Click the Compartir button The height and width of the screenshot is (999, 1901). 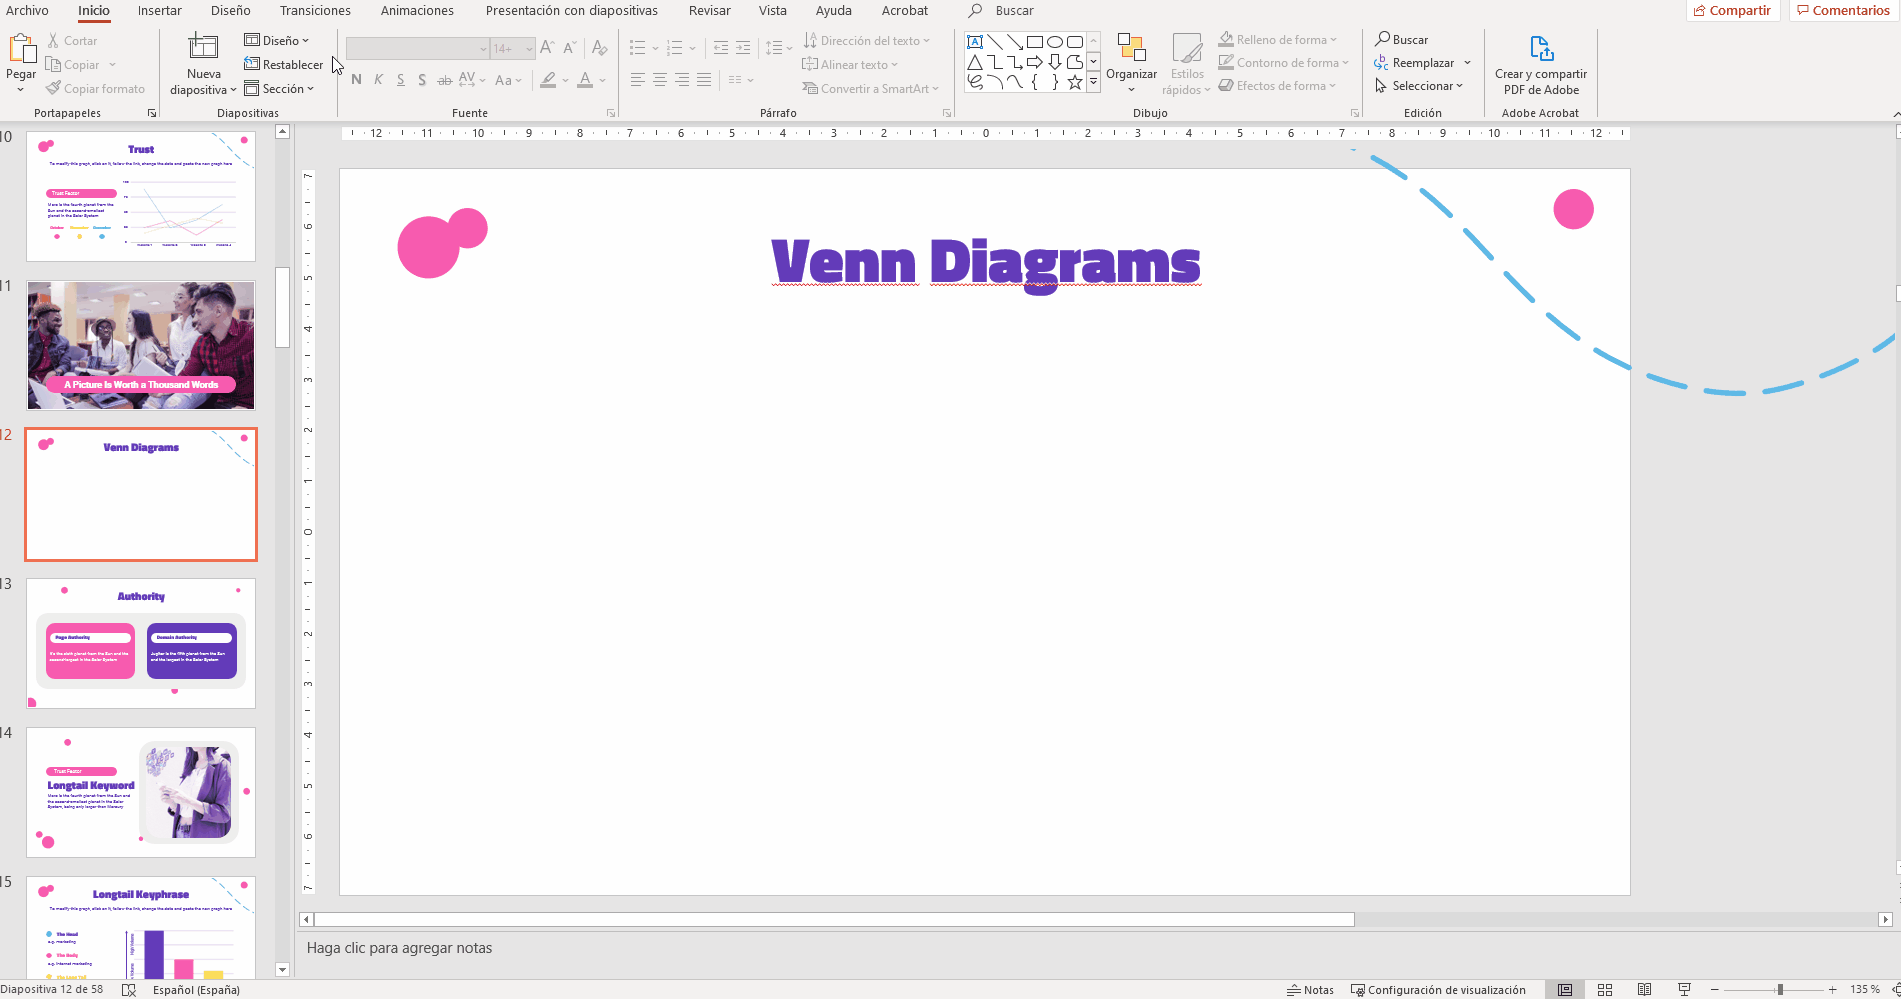click(1733, 10)
